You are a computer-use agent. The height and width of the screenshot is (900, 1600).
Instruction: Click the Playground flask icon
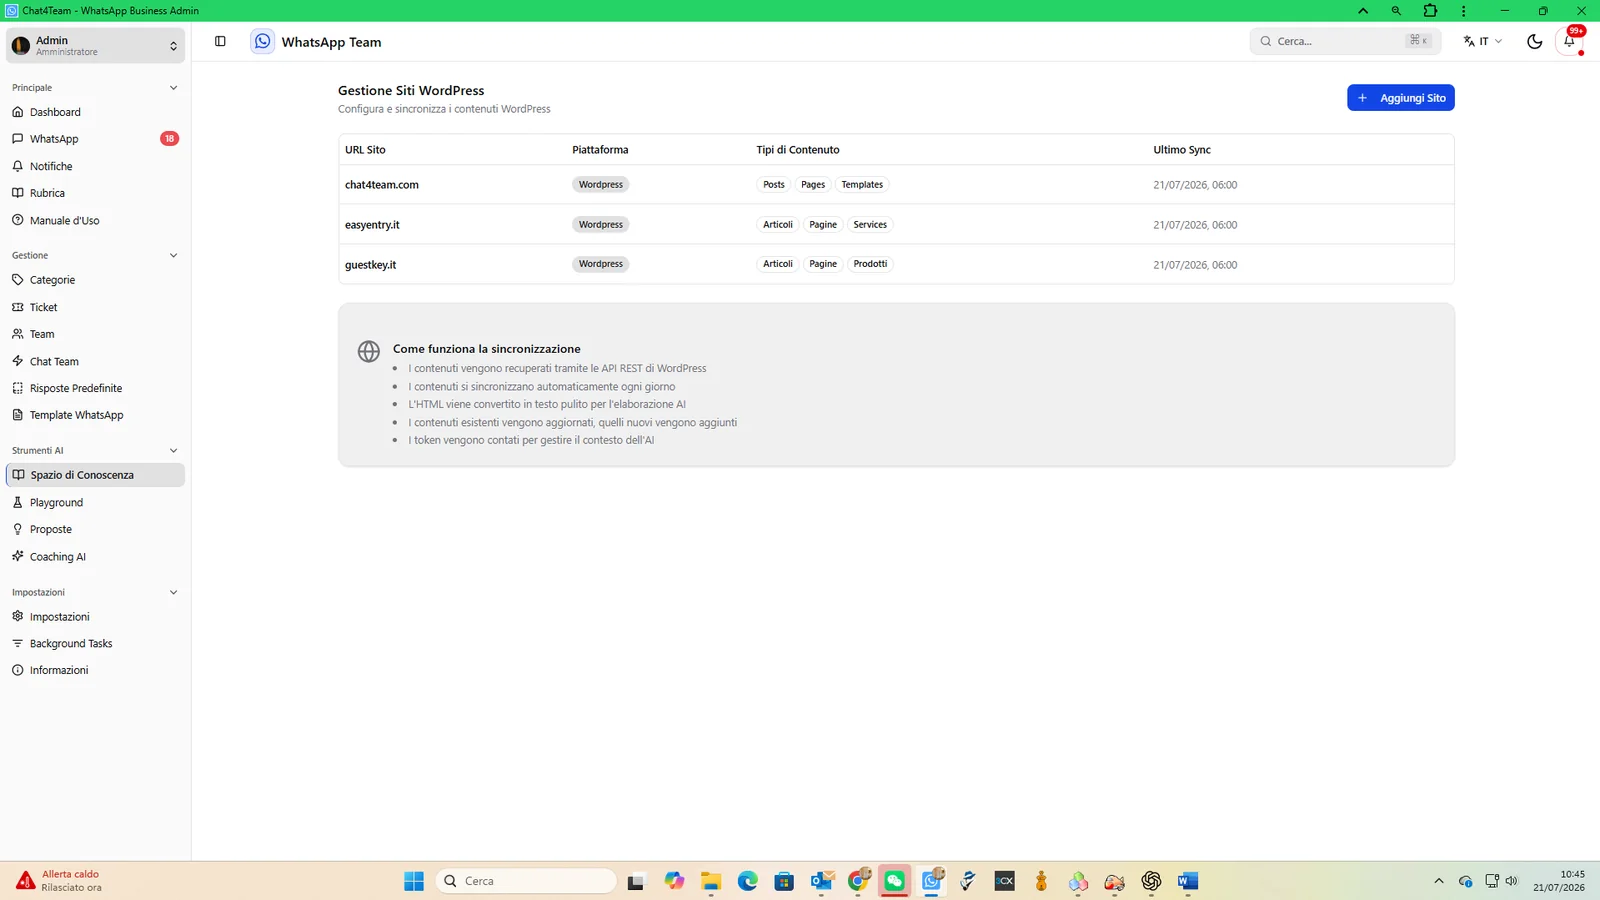(x=18, y=502)
